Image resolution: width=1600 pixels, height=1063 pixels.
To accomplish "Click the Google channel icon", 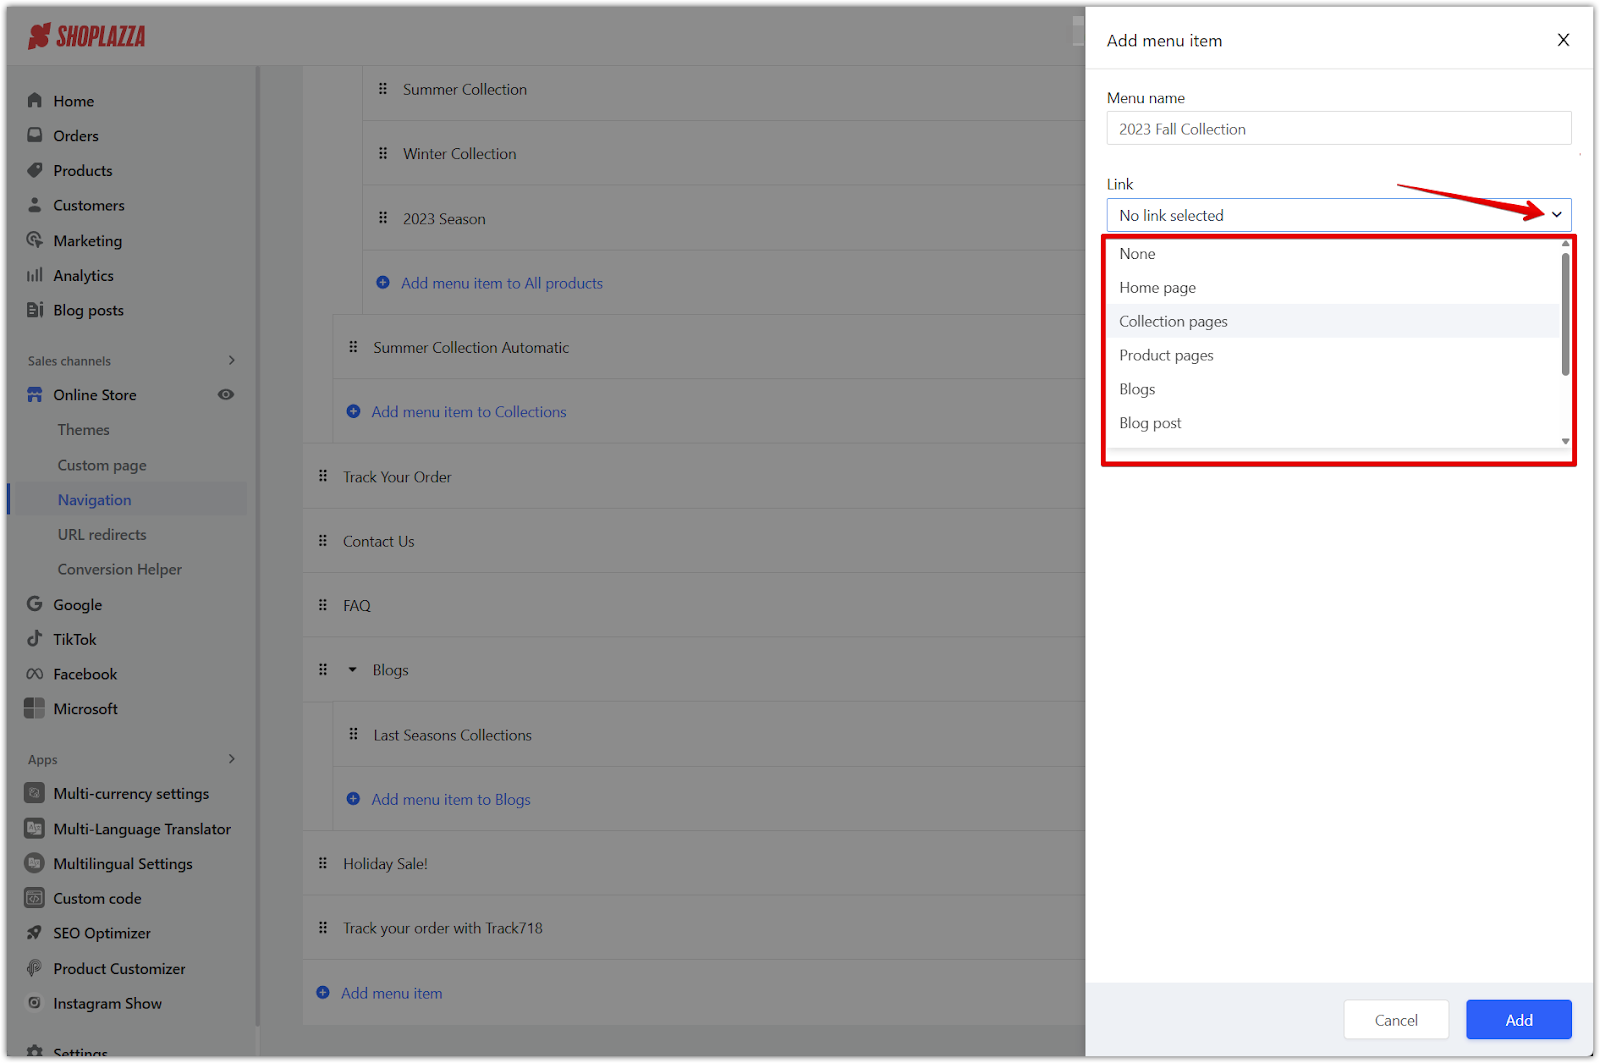I will point(35,604).
